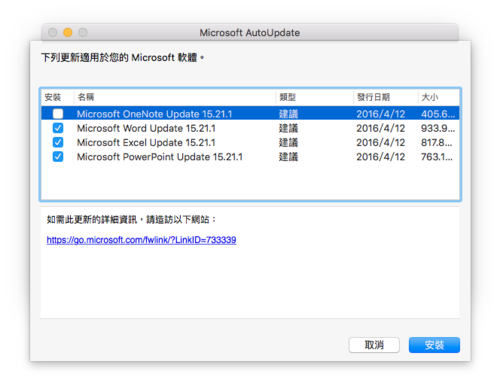The image size is (500, 377).
Task: Uncheck the Microsoft PowerPoint Update checkbox
Action: (58, 157)
